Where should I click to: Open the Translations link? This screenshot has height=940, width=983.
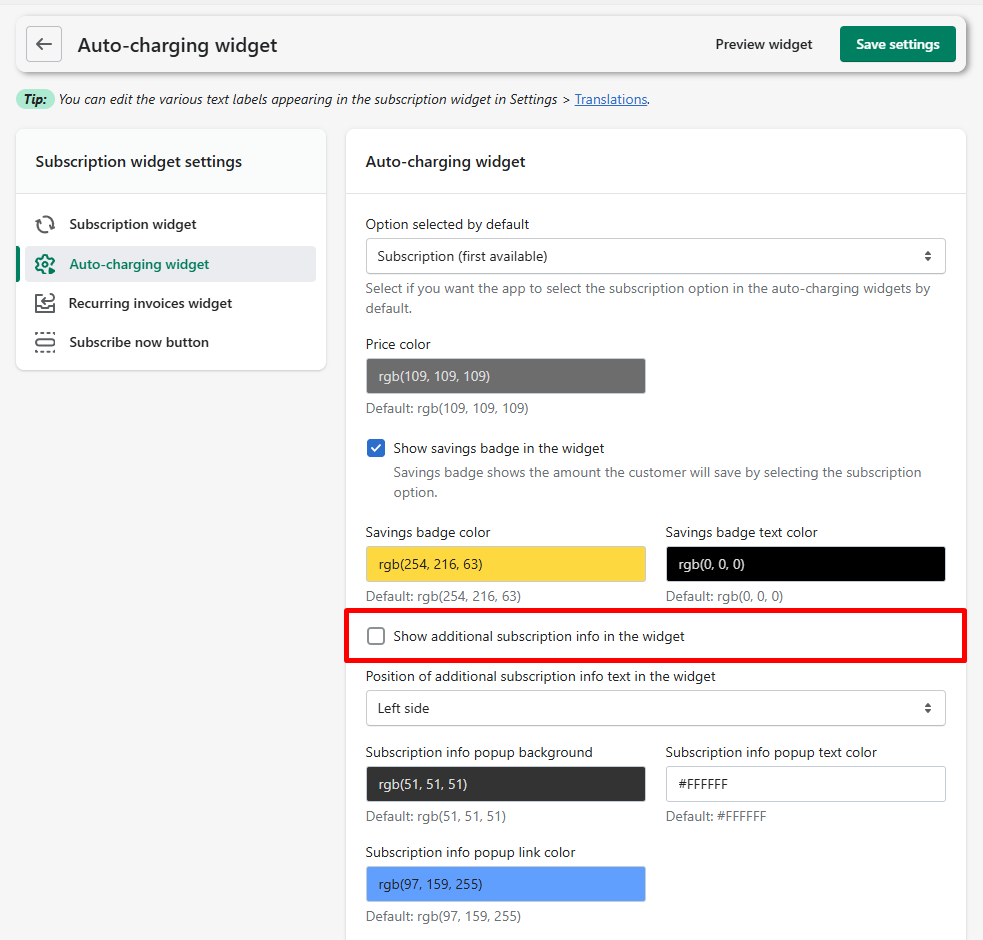[x=611, y=100]
